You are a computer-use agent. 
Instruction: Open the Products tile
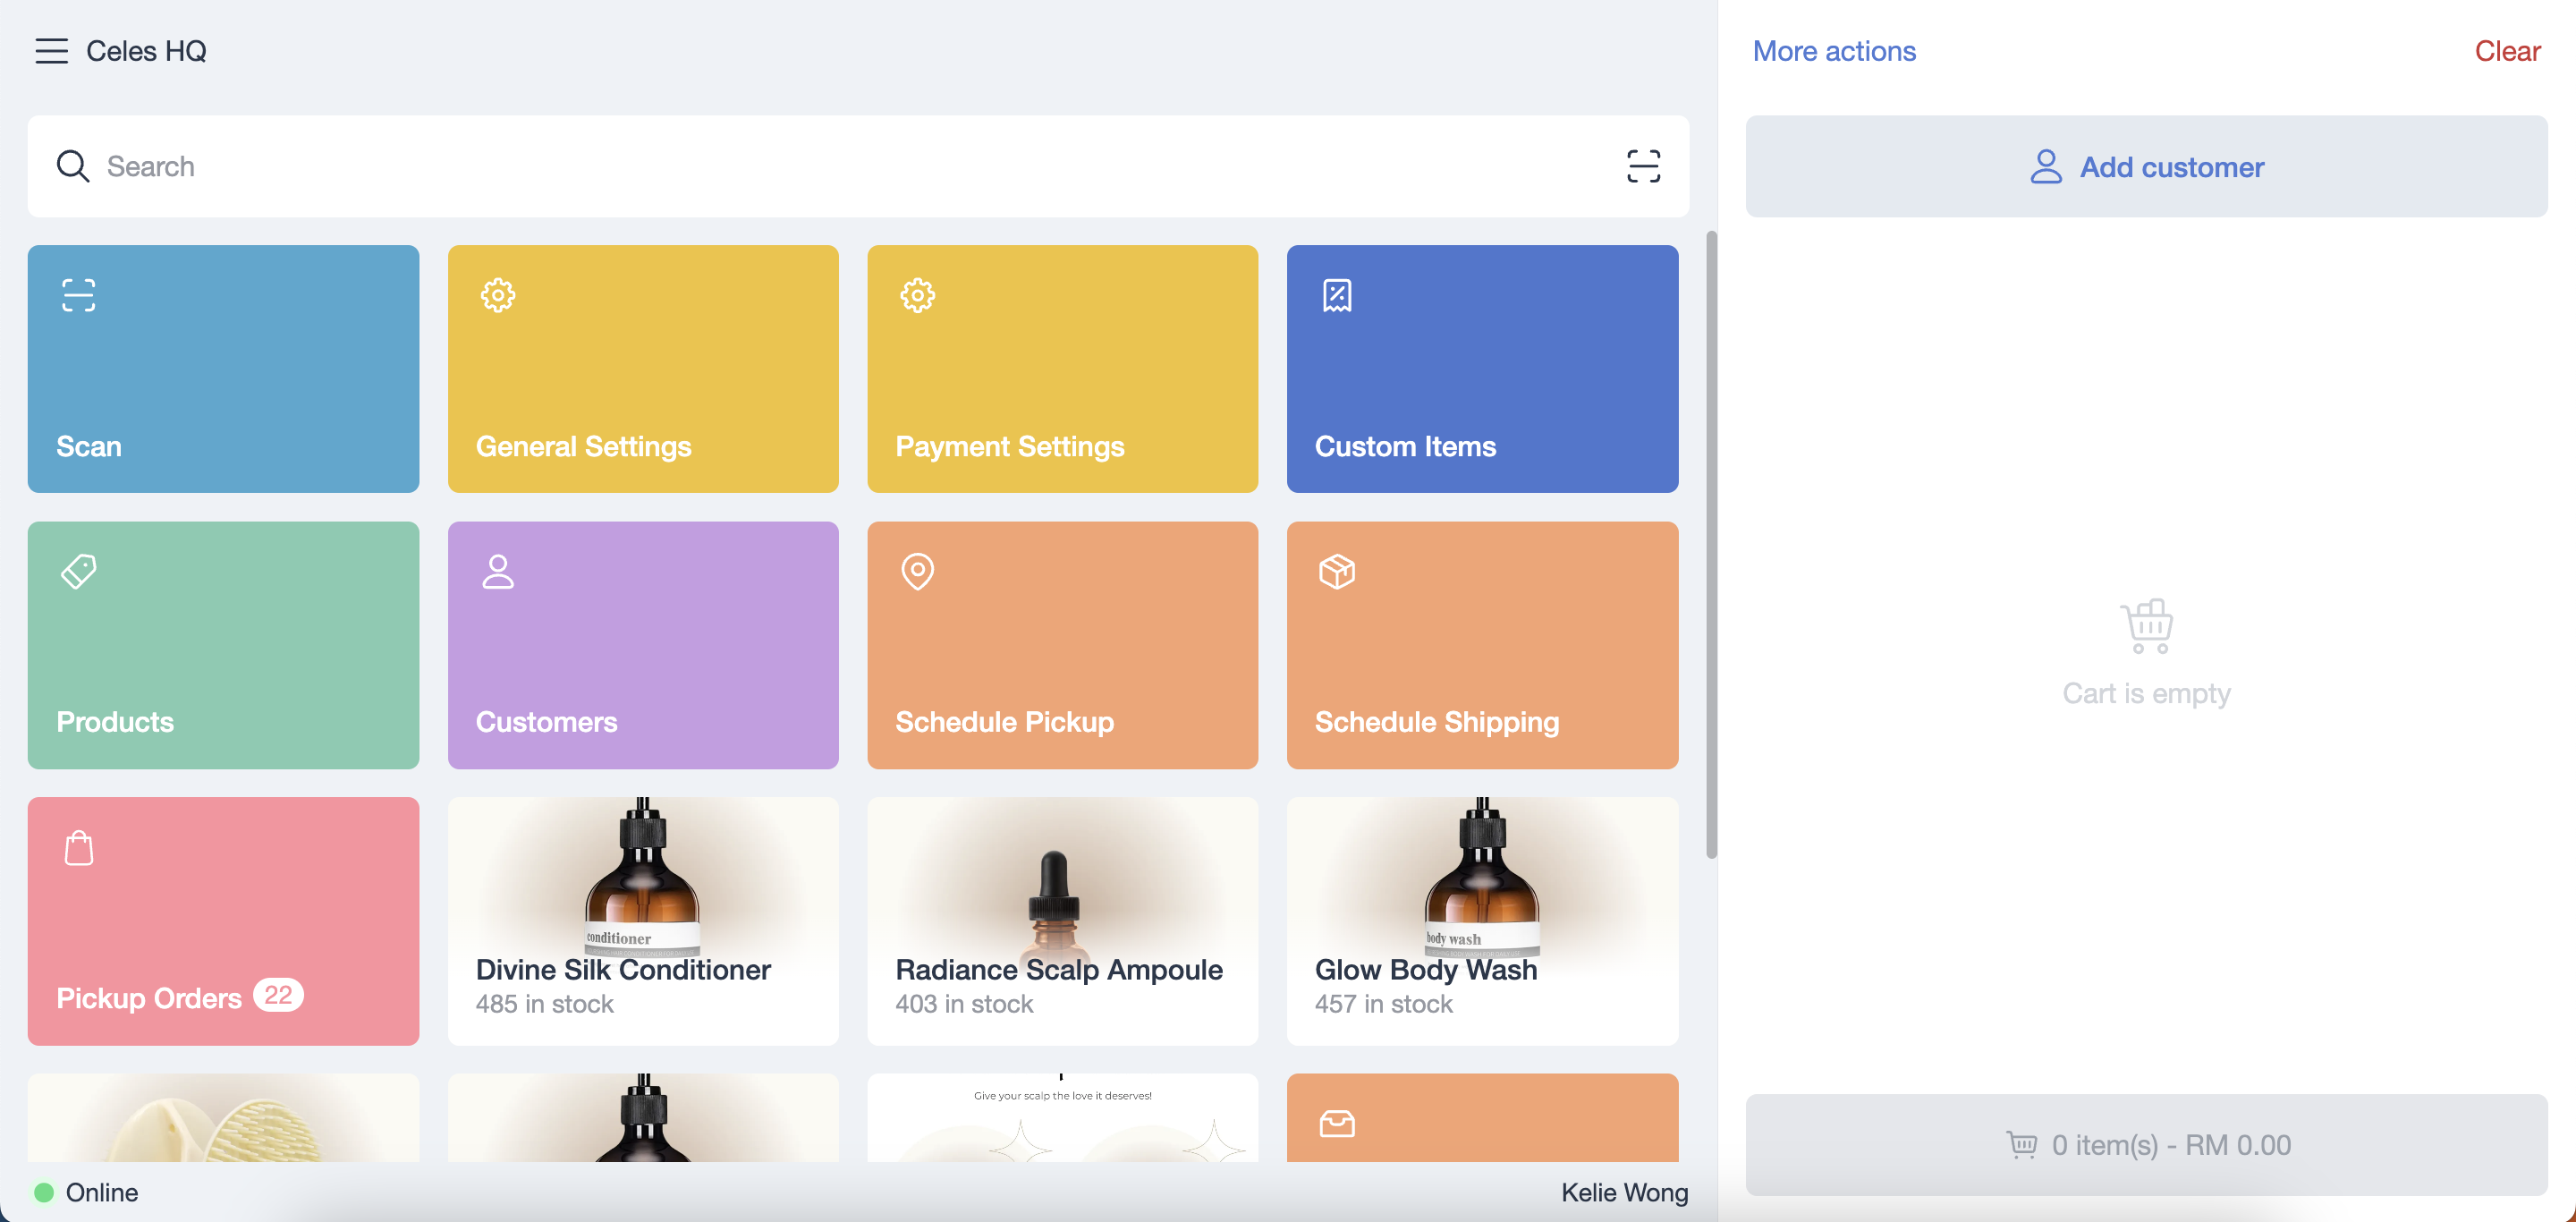pos(223,644)
